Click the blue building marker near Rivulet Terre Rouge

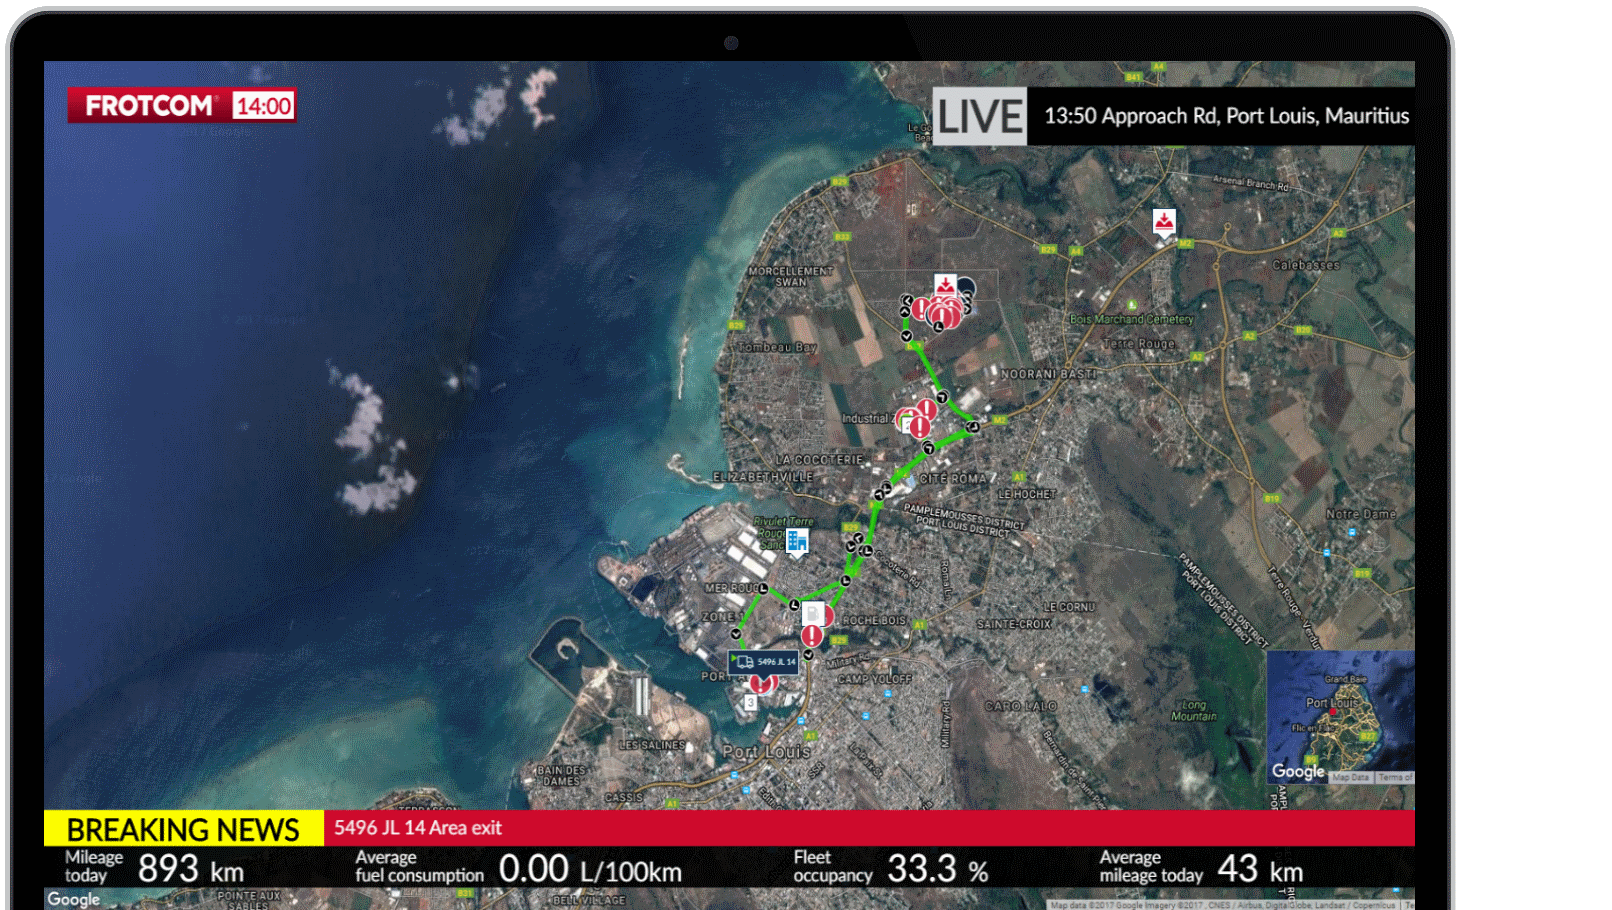click(x=797, y=542)
